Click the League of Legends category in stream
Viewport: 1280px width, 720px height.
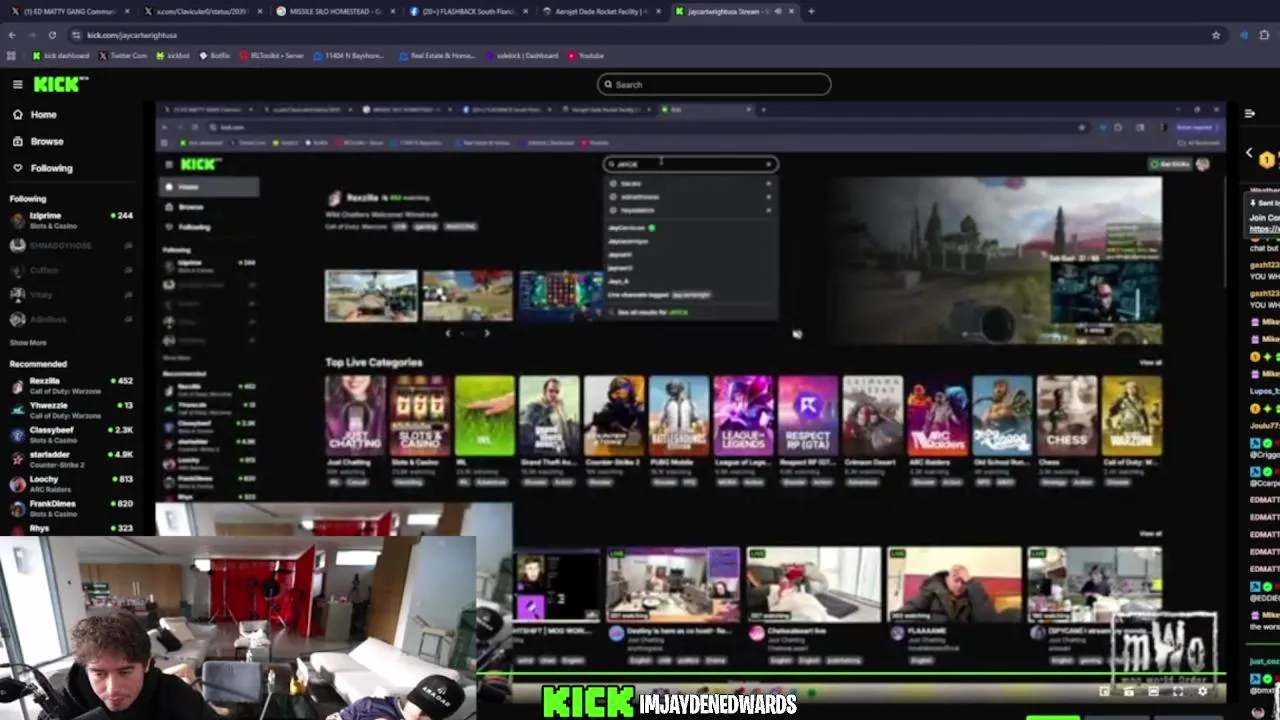pos(743,417)
